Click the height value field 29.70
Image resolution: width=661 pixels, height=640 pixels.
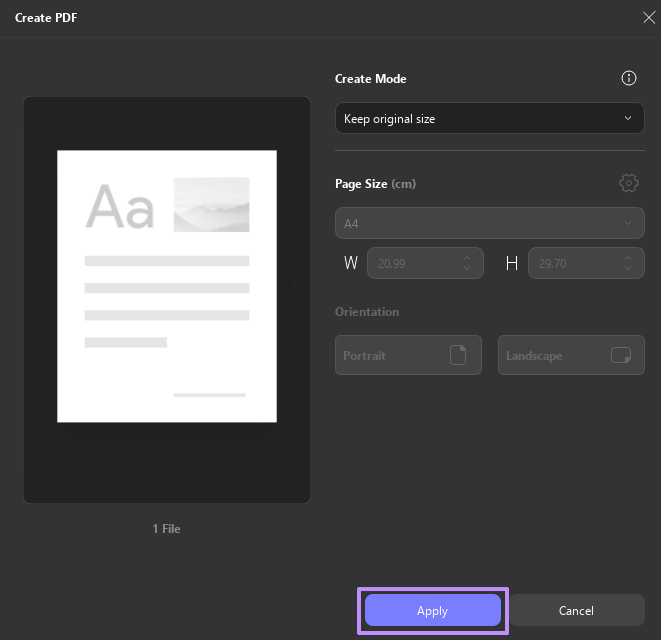586,263
